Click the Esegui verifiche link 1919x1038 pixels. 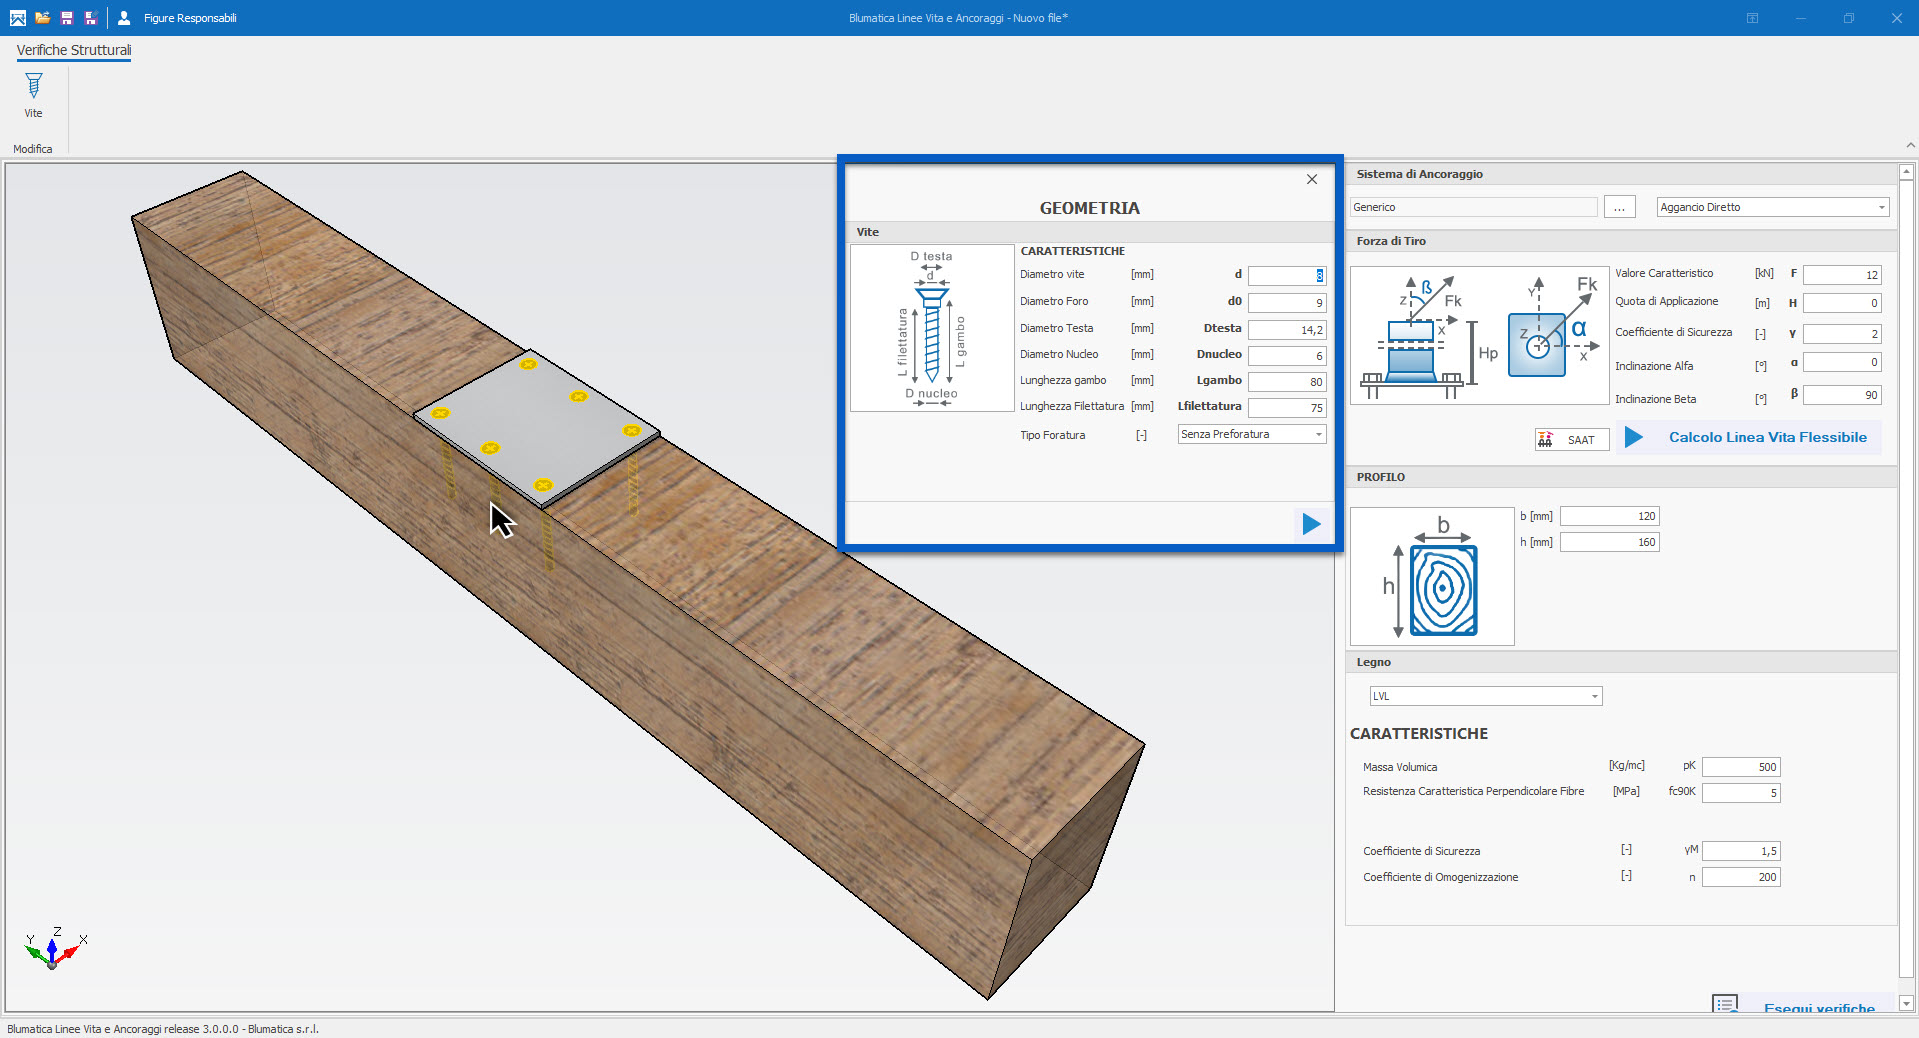[1818, 1007]
